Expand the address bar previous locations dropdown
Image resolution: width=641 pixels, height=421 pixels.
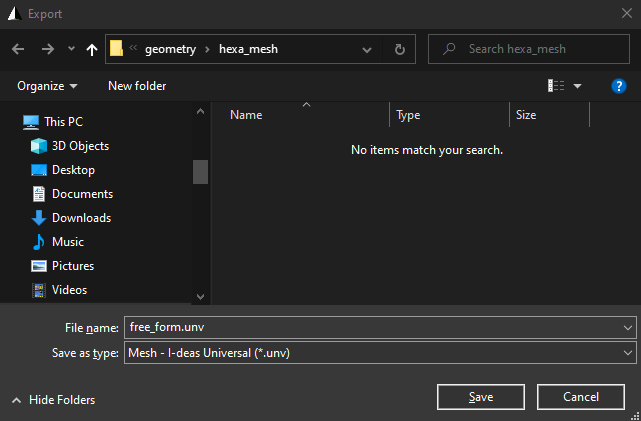click(368, 49)
